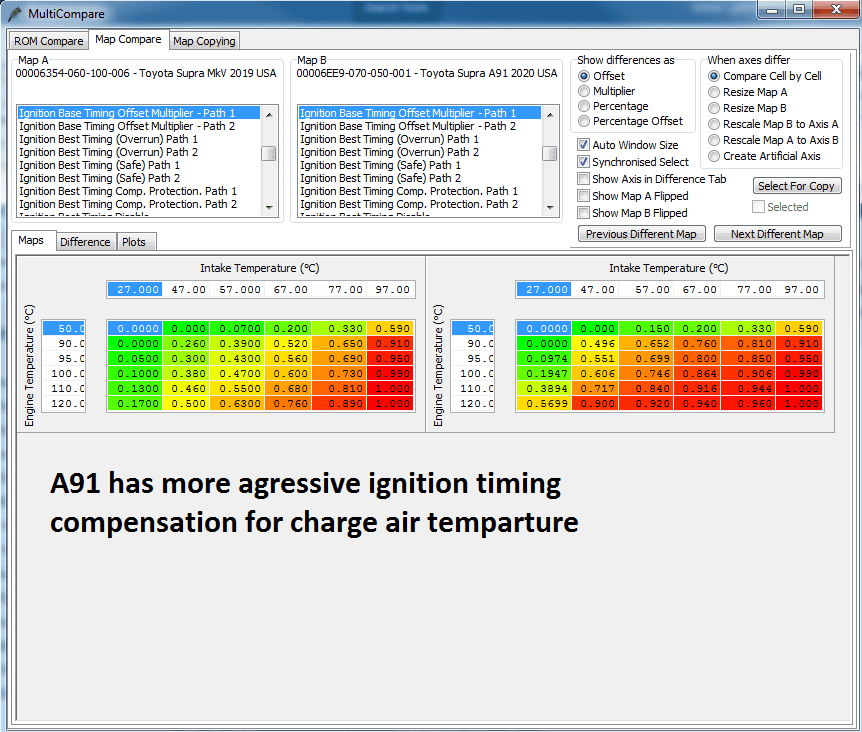The image size is (862, 732).
Task: Click Map A cell value 0.890
Action: (340, 404)
